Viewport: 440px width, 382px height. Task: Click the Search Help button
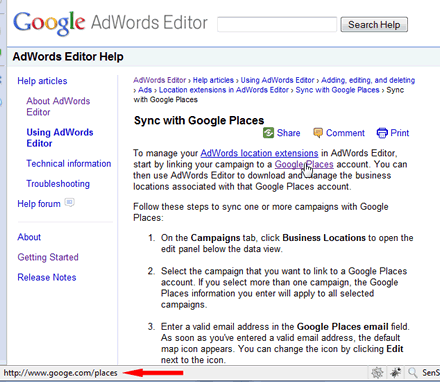374,25
